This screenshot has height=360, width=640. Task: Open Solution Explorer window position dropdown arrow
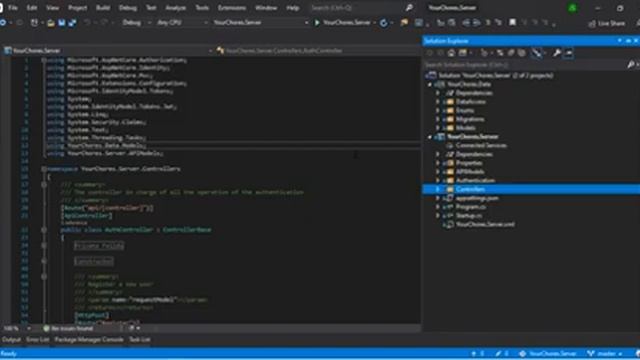620,40
